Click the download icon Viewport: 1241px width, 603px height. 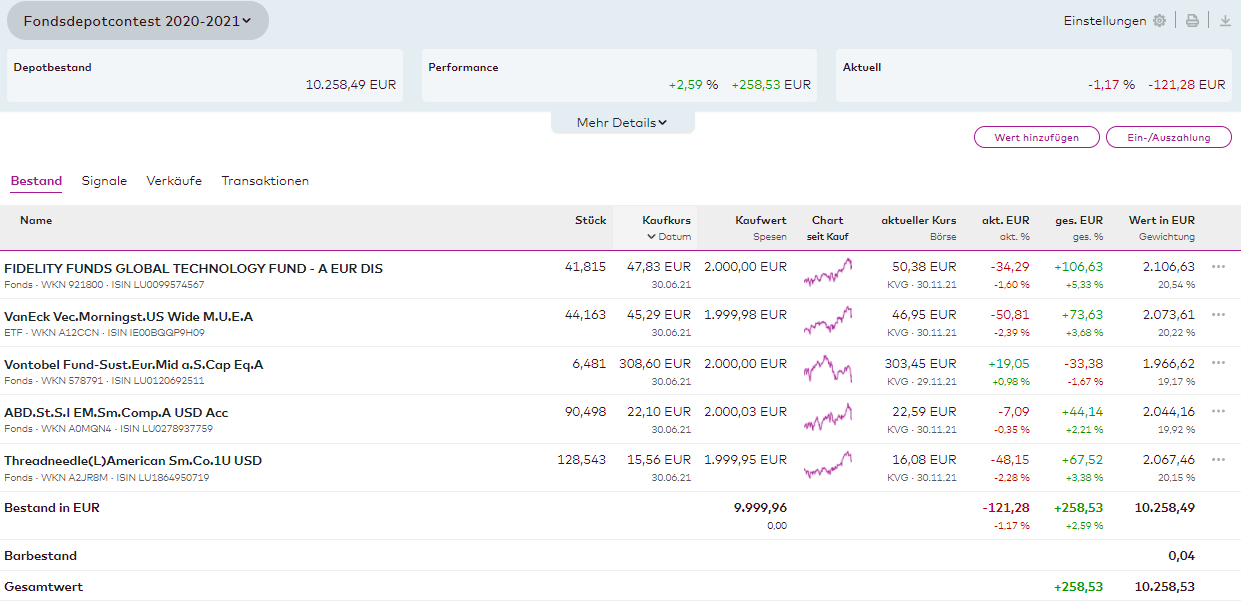(1225, 21)
